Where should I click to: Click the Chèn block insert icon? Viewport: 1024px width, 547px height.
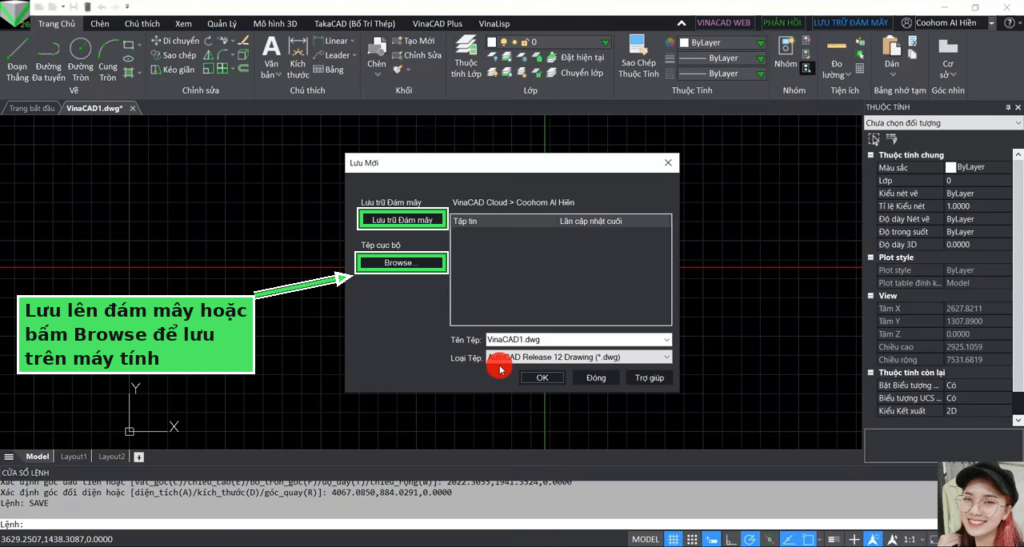click(377, 52)
